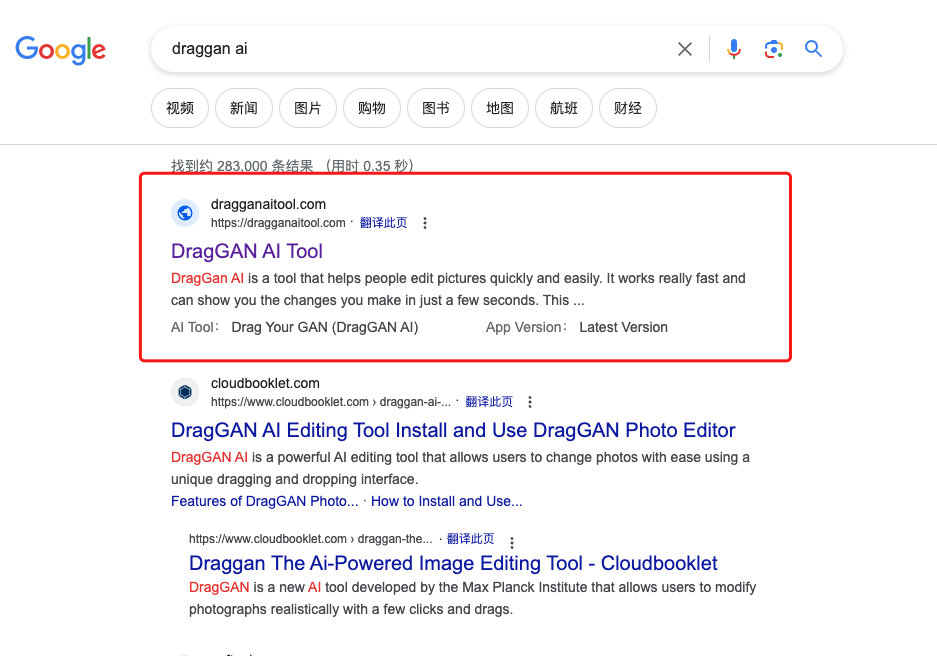The height and width of the screenshot is (656, 937).
Task: Open the 地图 maps tab
Action: [499, 108]
